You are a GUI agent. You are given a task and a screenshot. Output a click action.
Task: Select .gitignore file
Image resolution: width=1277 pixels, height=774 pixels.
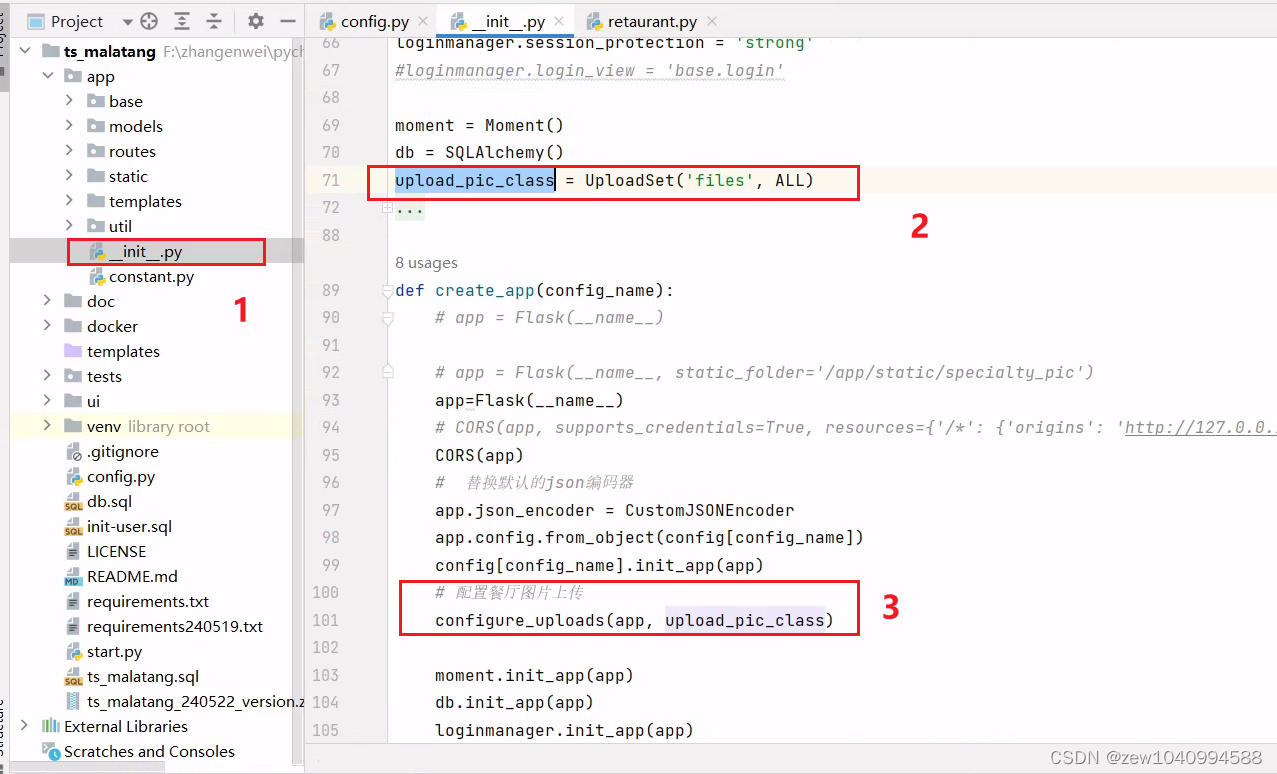122,451
